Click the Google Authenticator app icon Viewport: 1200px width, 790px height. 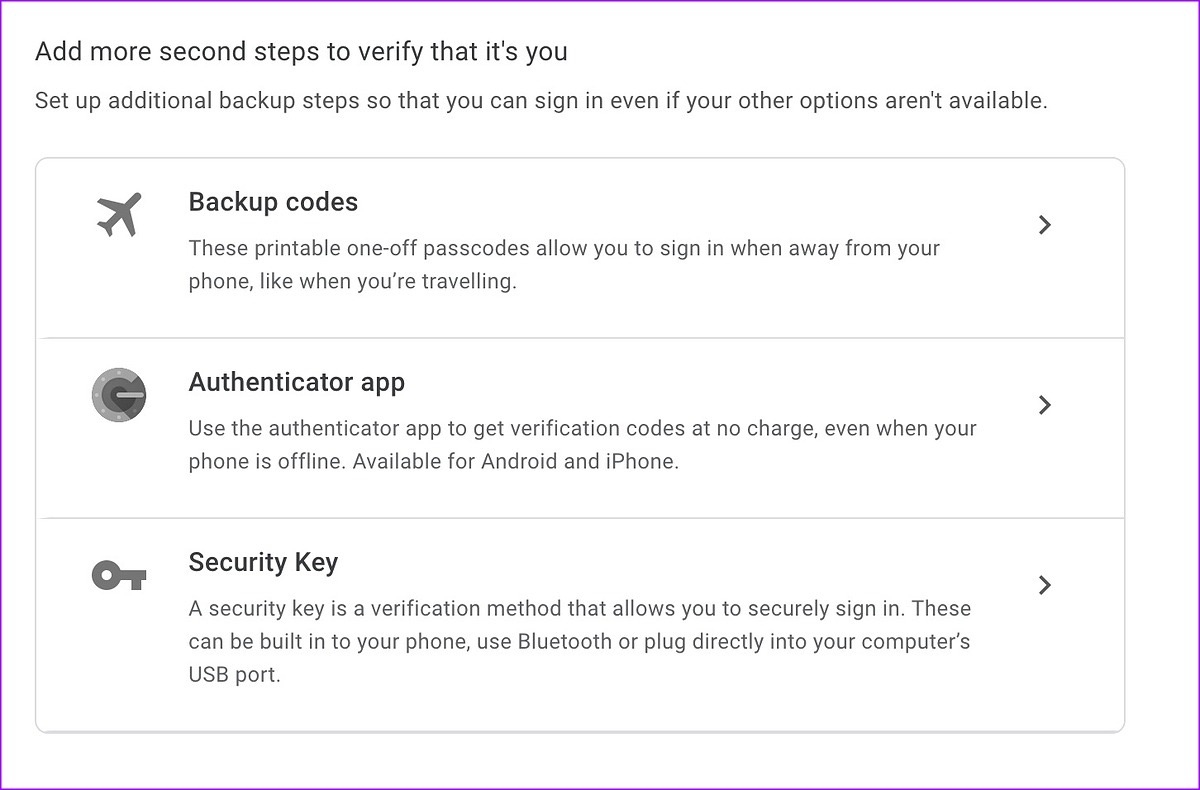pyautogui.click(x=119, y=395)
